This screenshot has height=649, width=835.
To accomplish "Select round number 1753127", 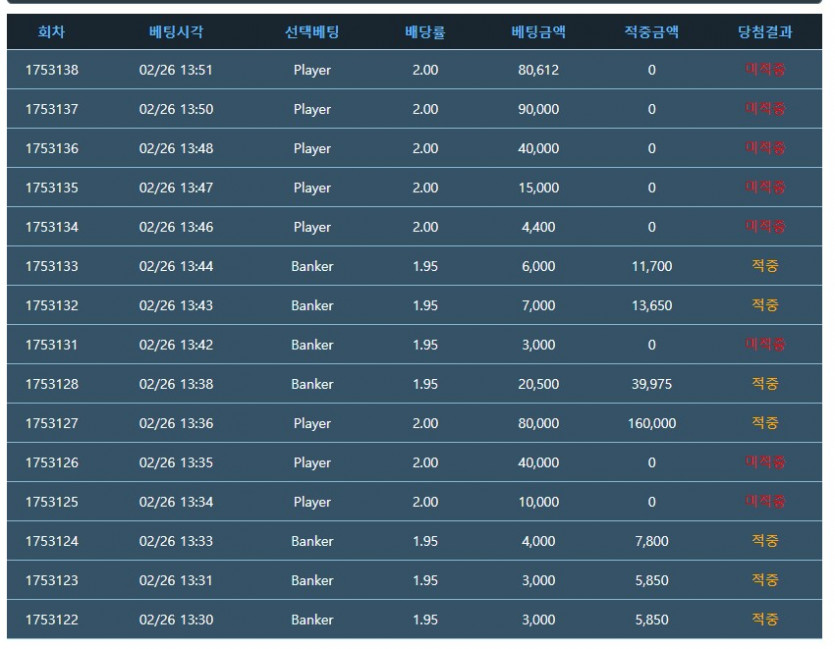I will tap(52, 424).
